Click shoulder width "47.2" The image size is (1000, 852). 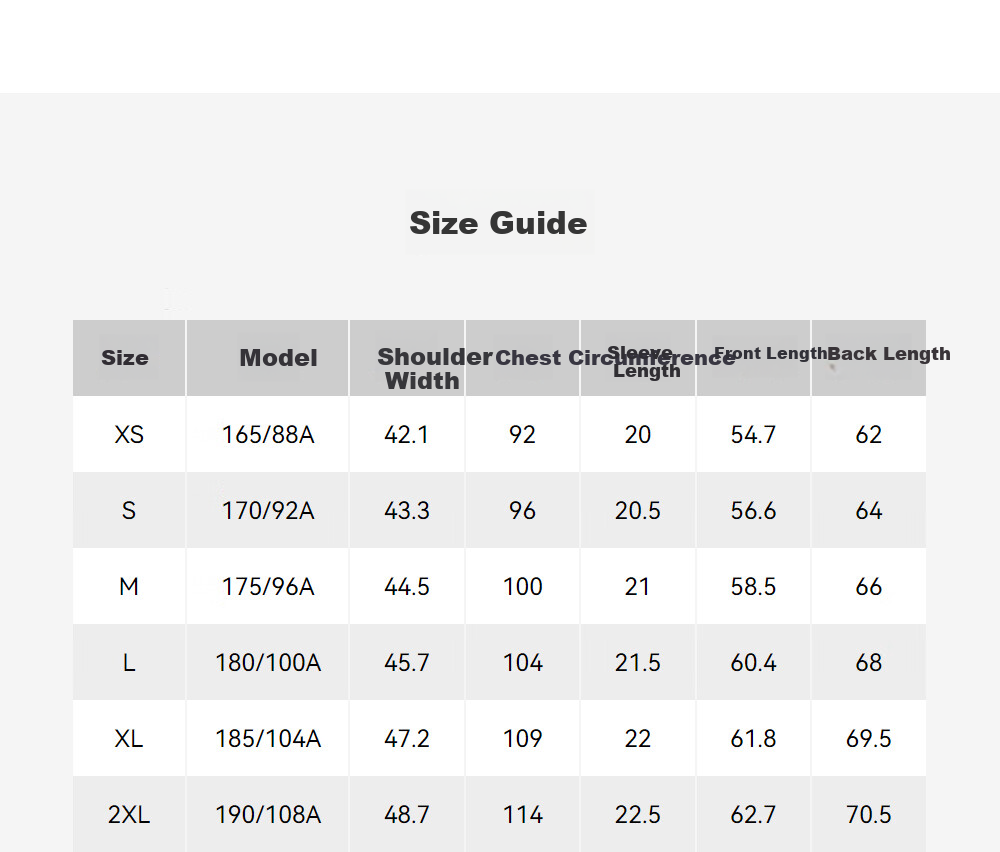[406, 738]
